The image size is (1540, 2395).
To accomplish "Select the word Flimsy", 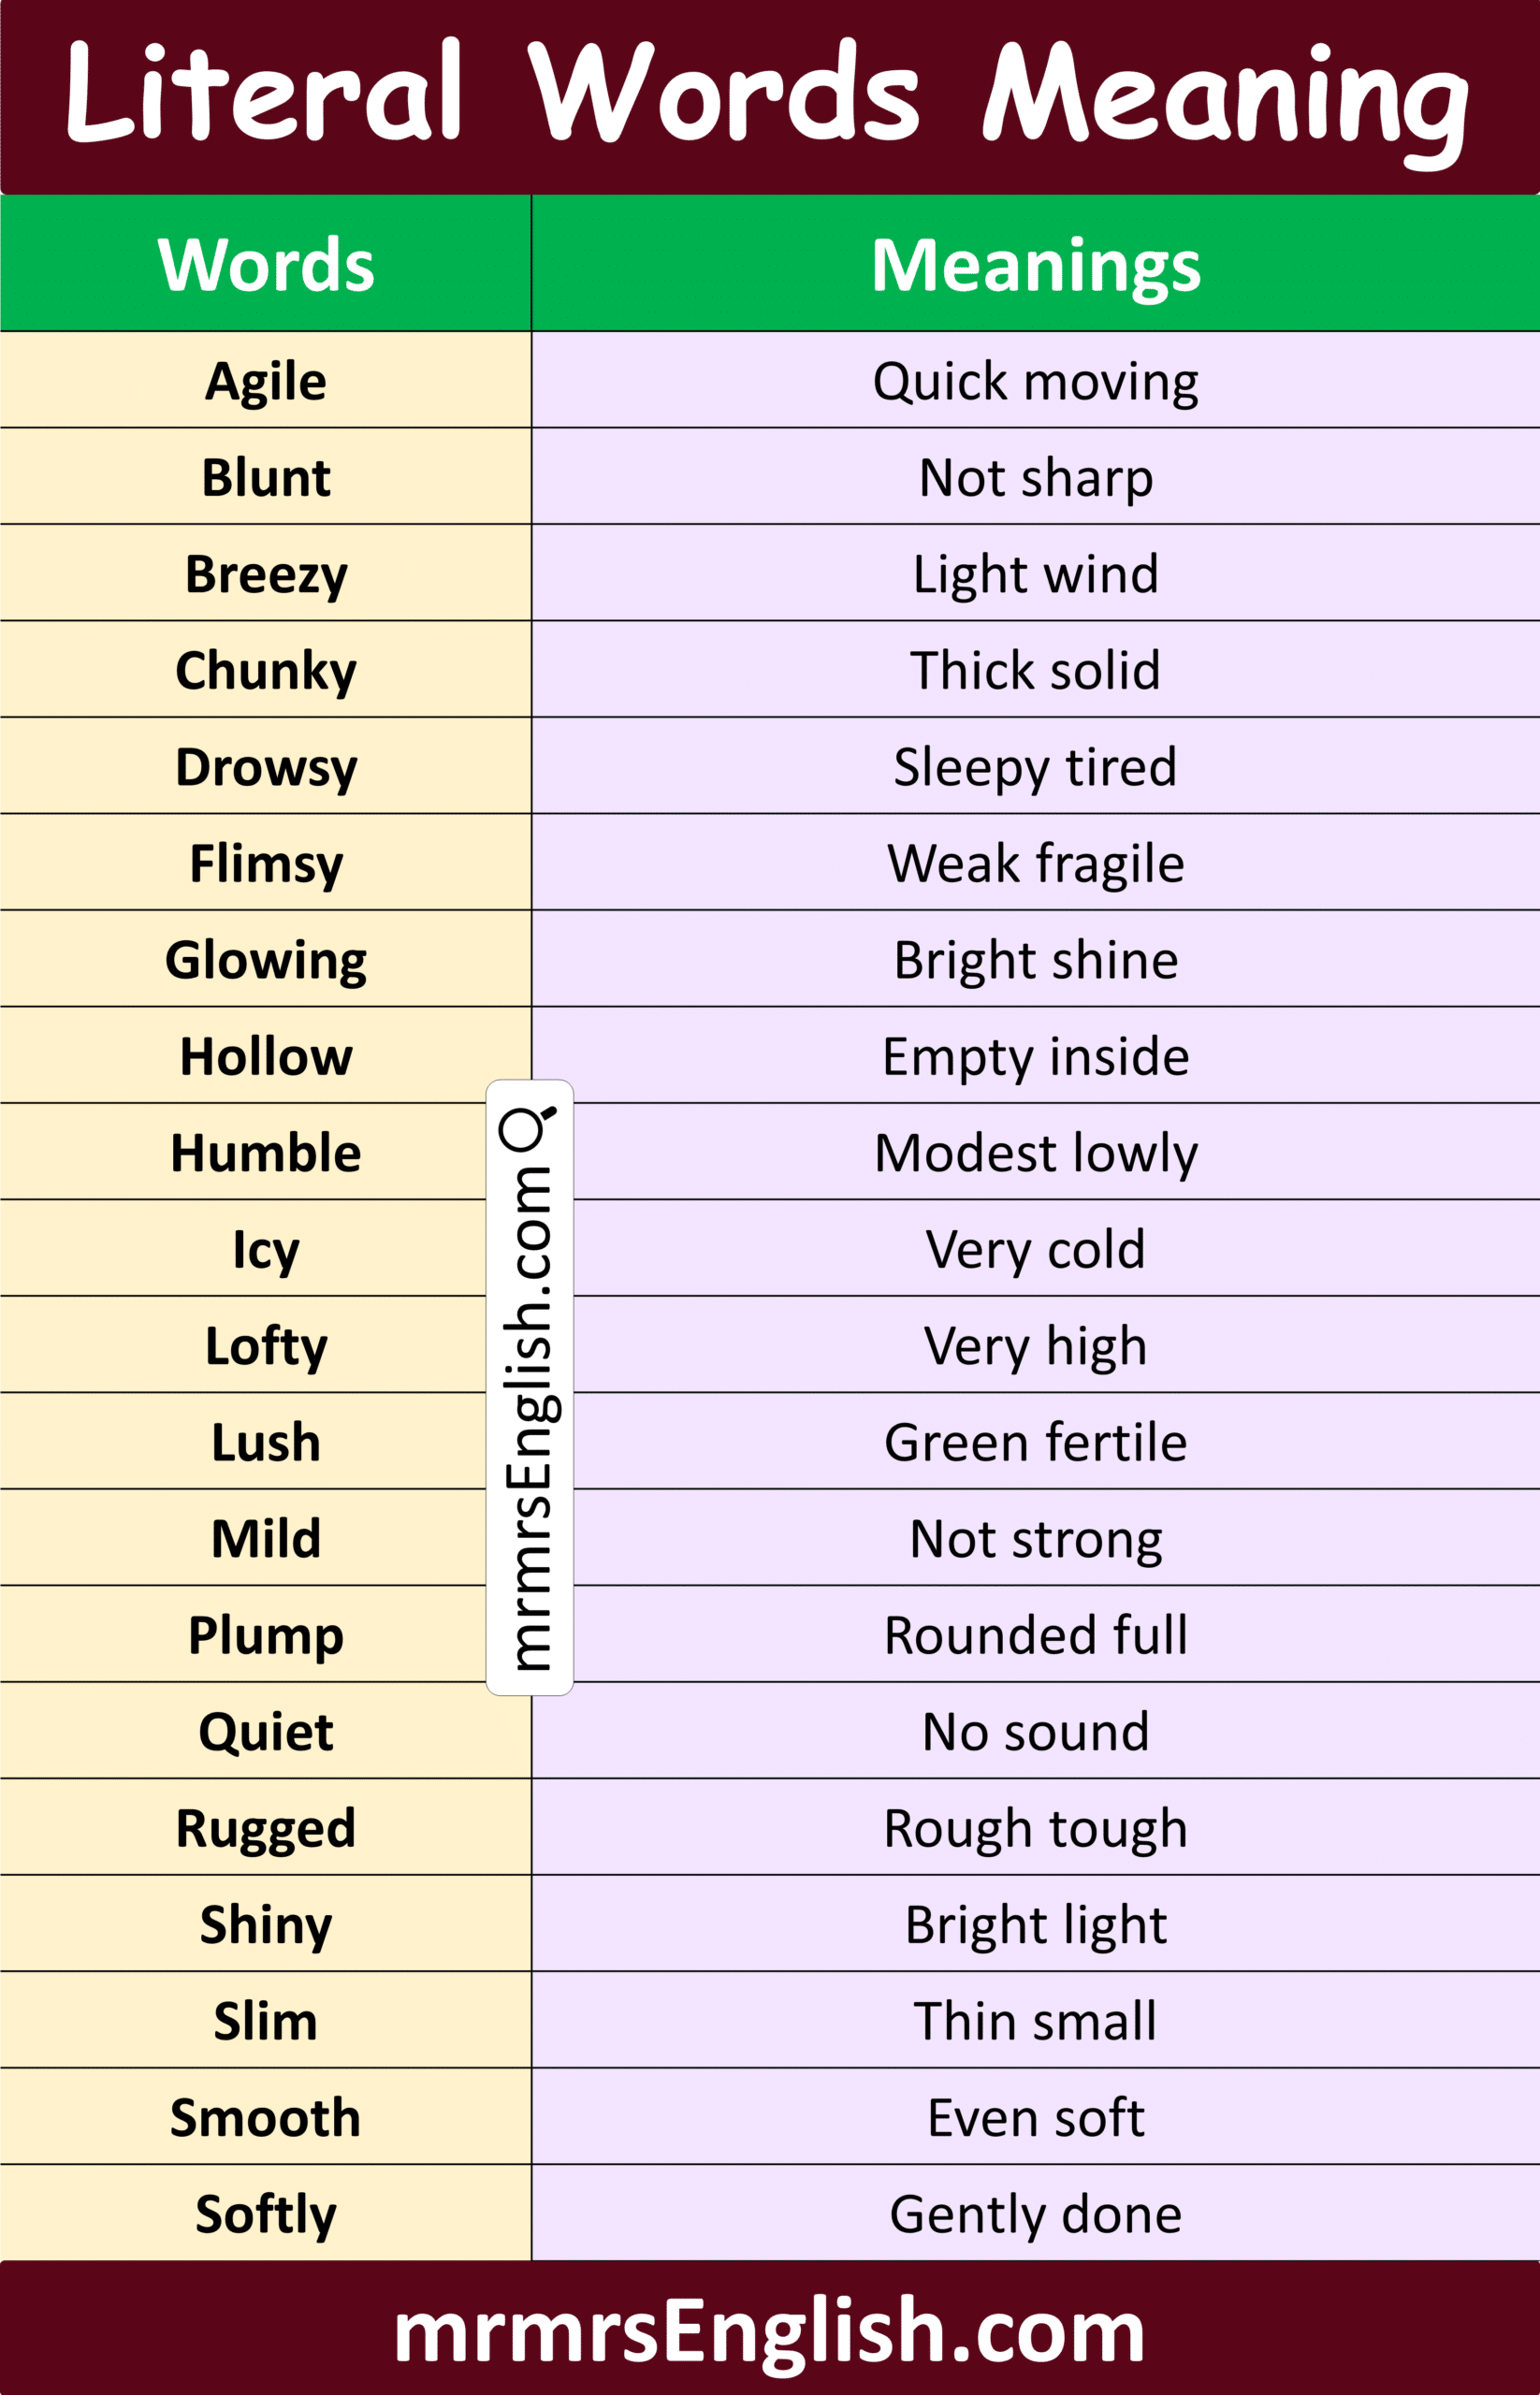I will tap(266, 863).
